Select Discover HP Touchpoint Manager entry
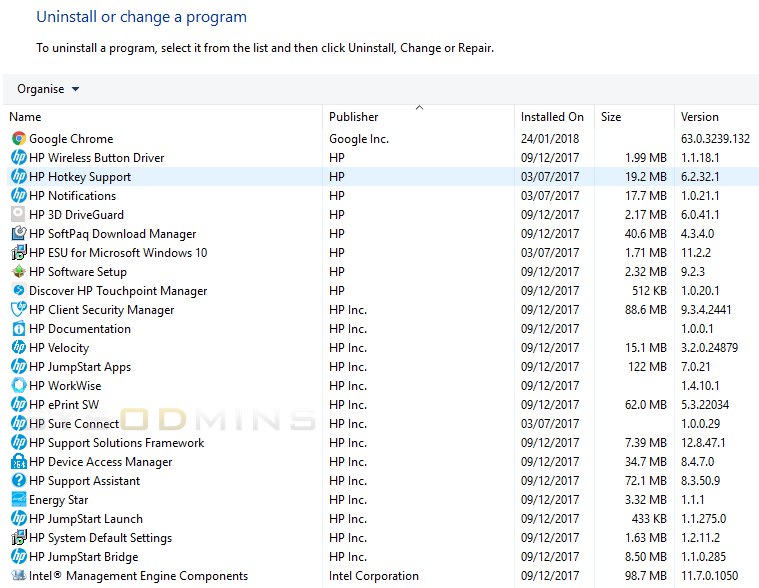This screenshot has height=588, width=759. pyautogui.click(x=118, y=290)
